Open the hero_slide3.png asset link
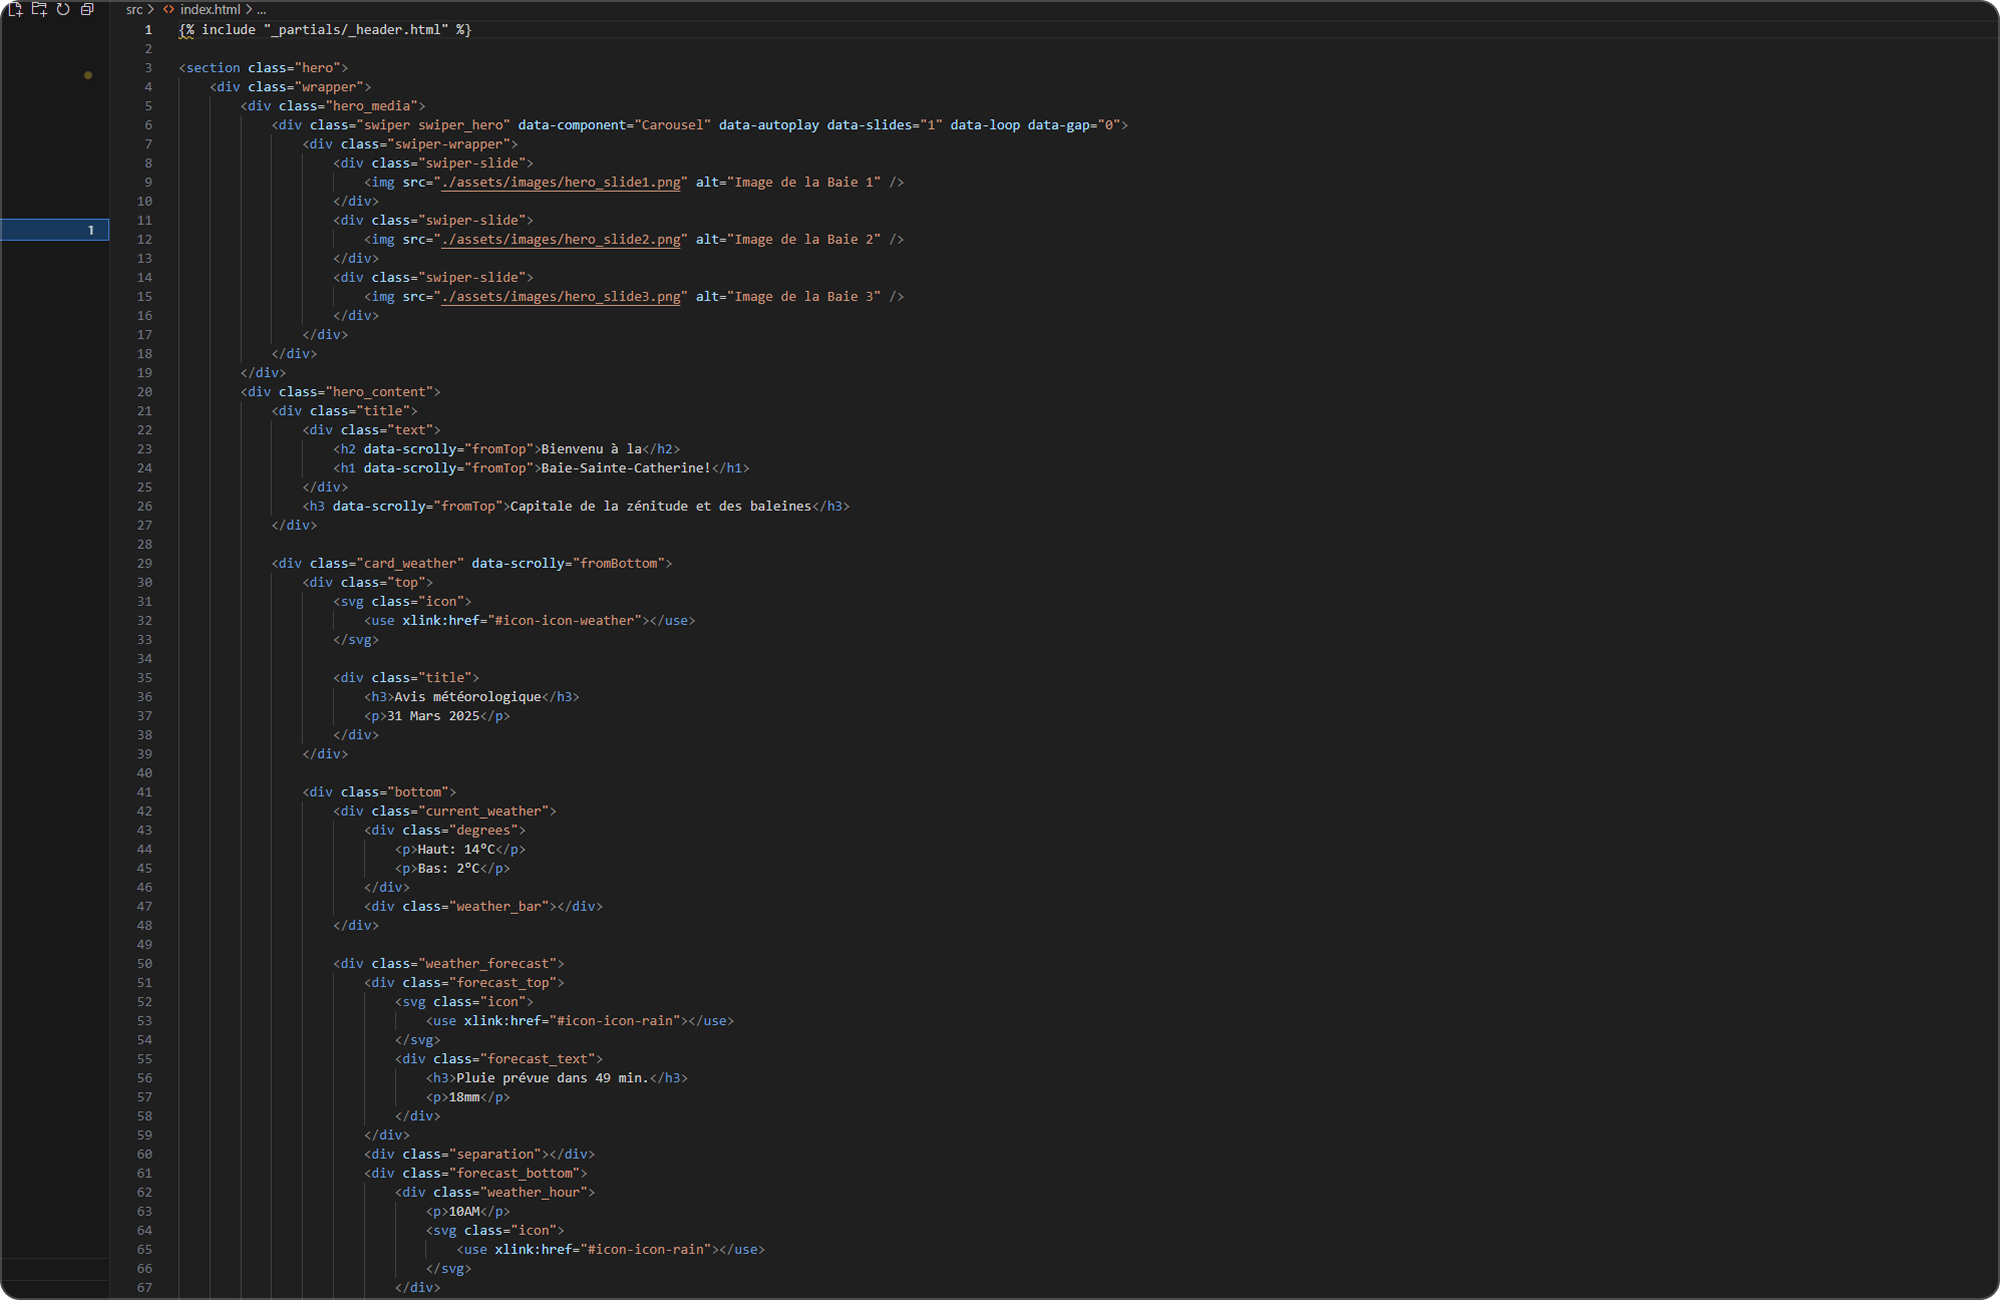This screenshot has height=1300, width=2000. coord(561,296)
